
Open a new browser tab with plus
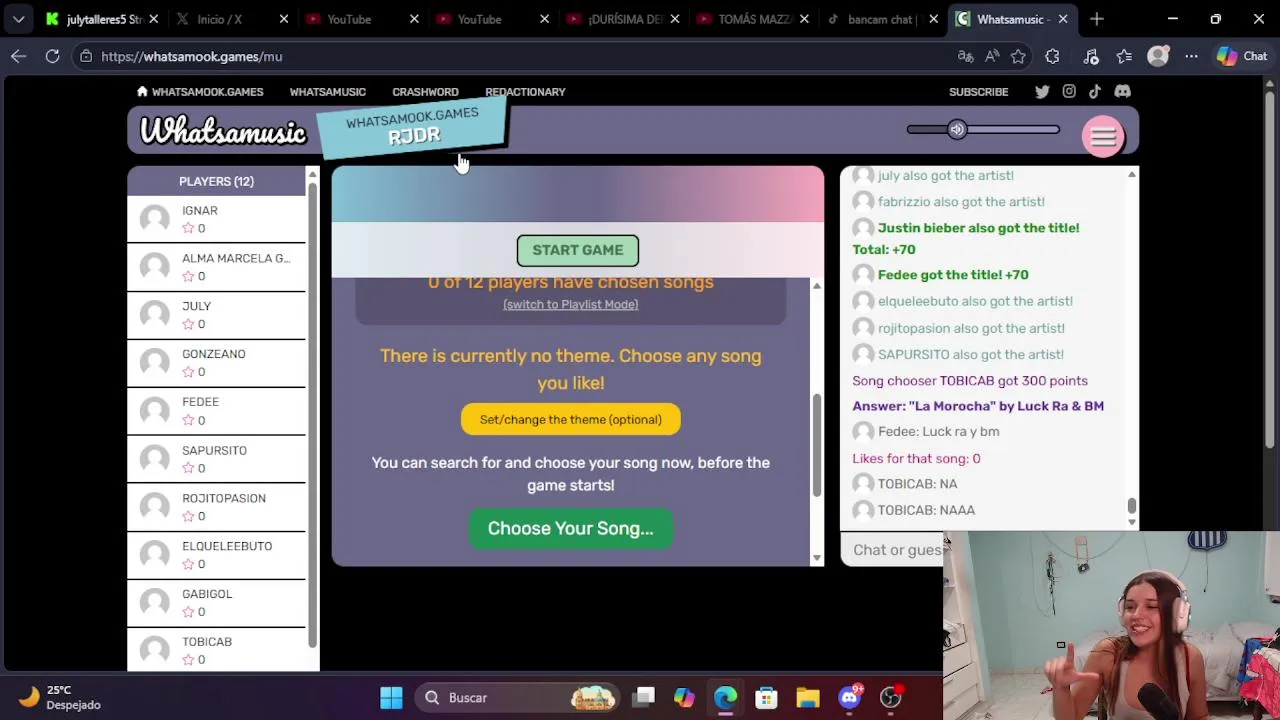(x=1097, y=19)
